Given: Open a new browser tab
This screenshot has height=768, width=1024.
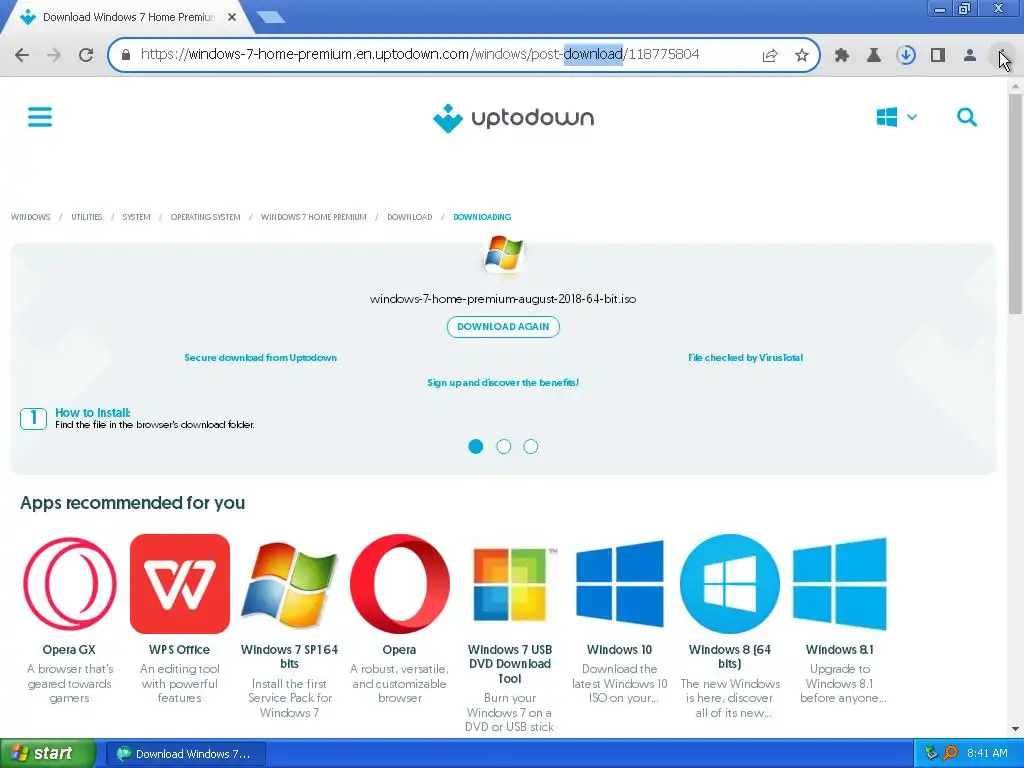Looking at the screenshot, I should tap(271, 18).
